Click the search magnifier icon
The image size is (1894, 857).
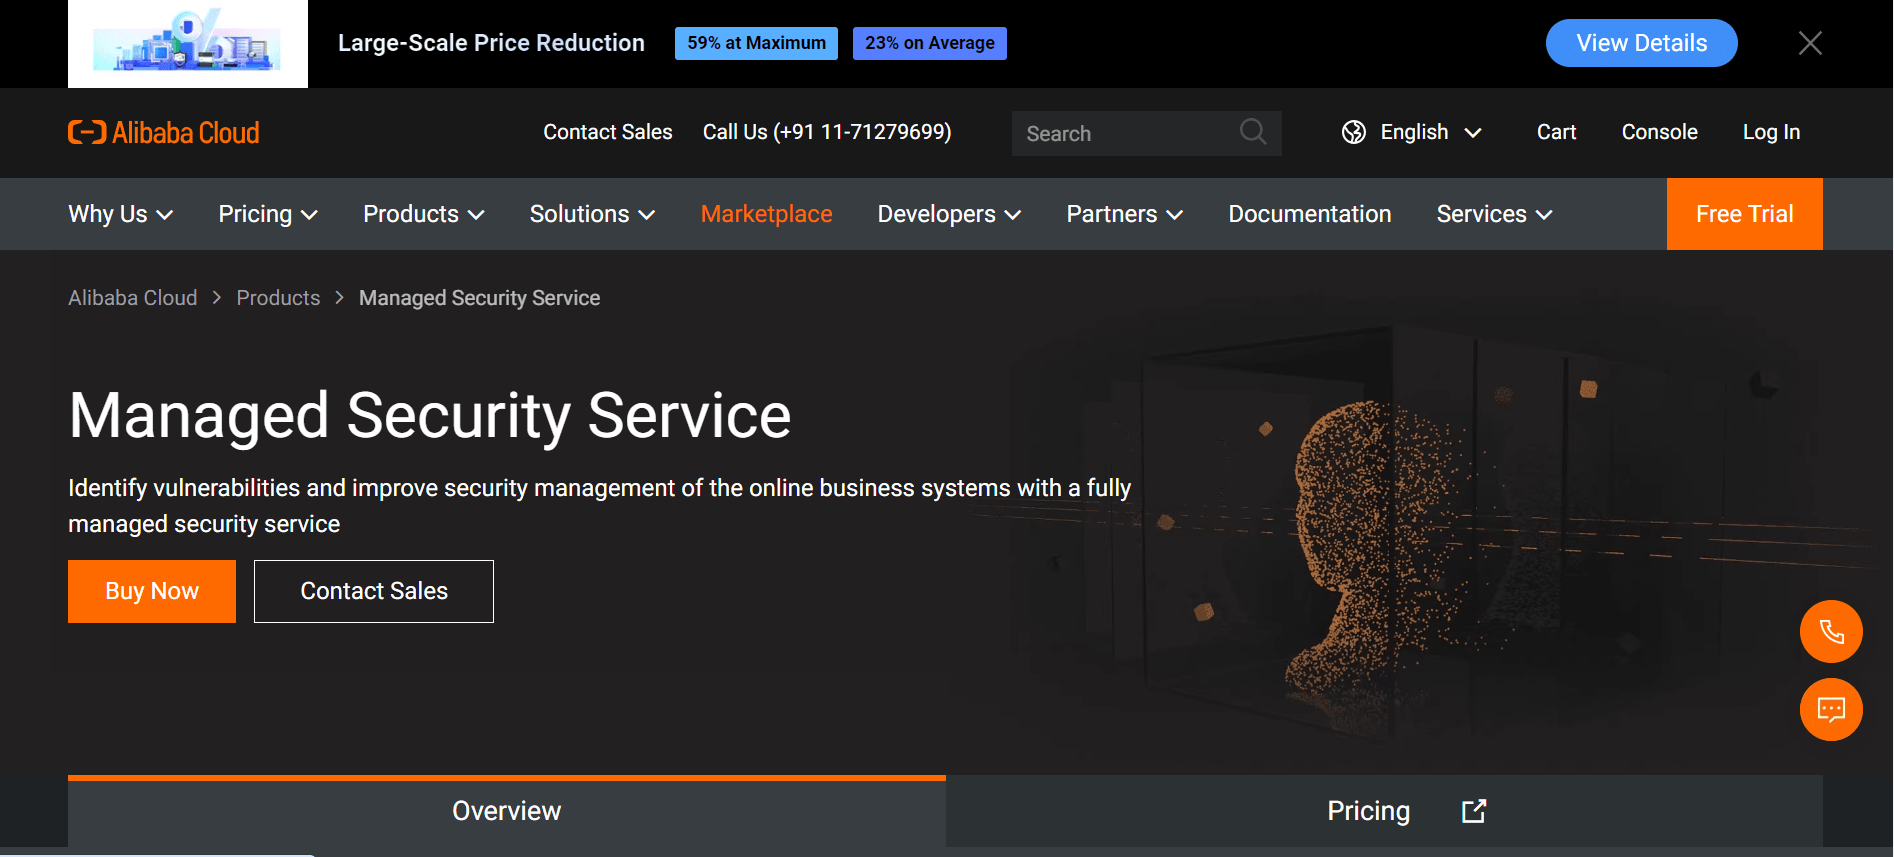[x=1253, y=131]
